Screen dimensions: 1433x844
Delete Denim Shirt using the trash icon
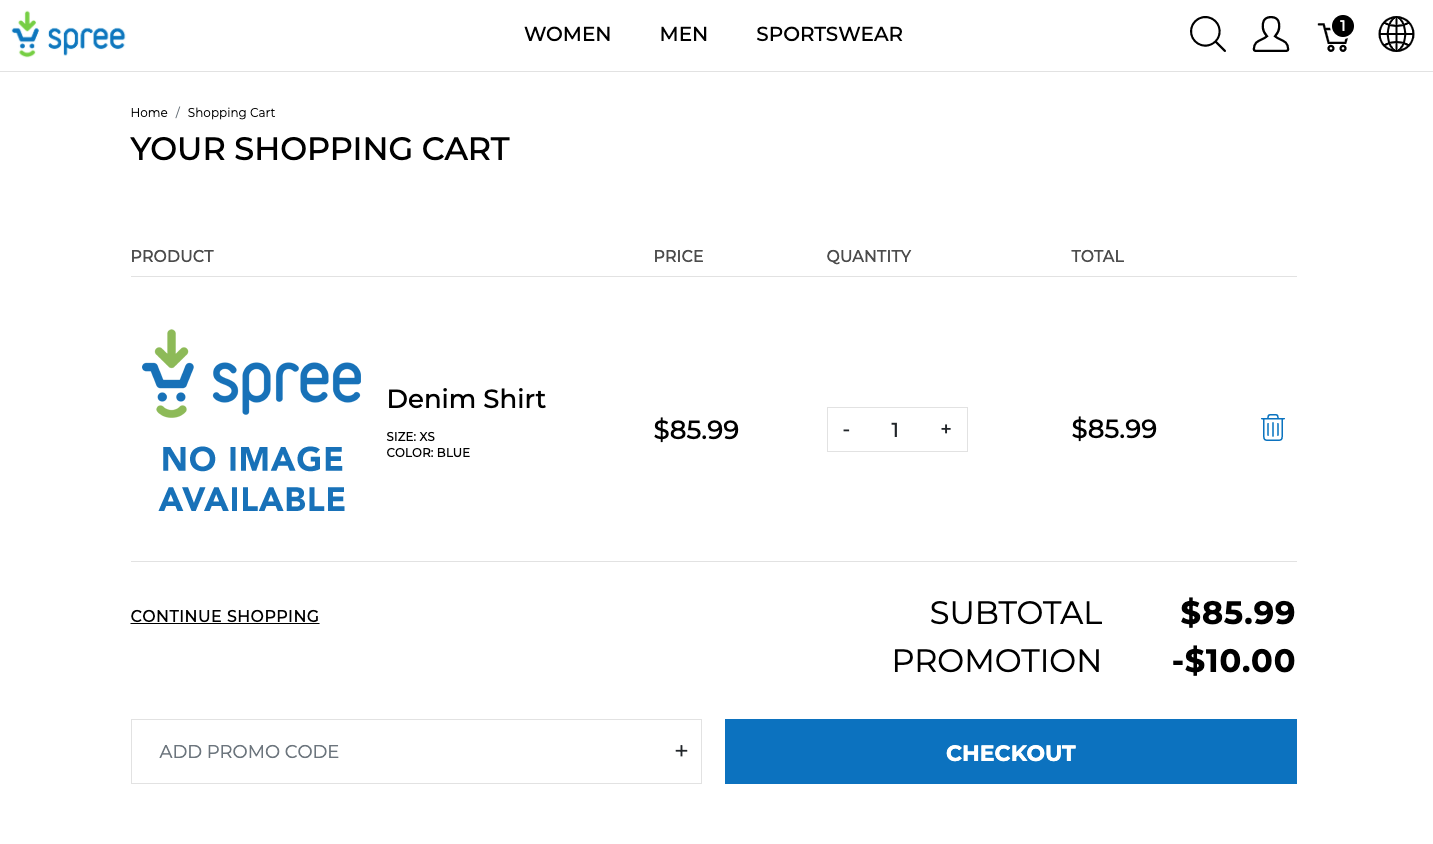(x=1272, y=427)
